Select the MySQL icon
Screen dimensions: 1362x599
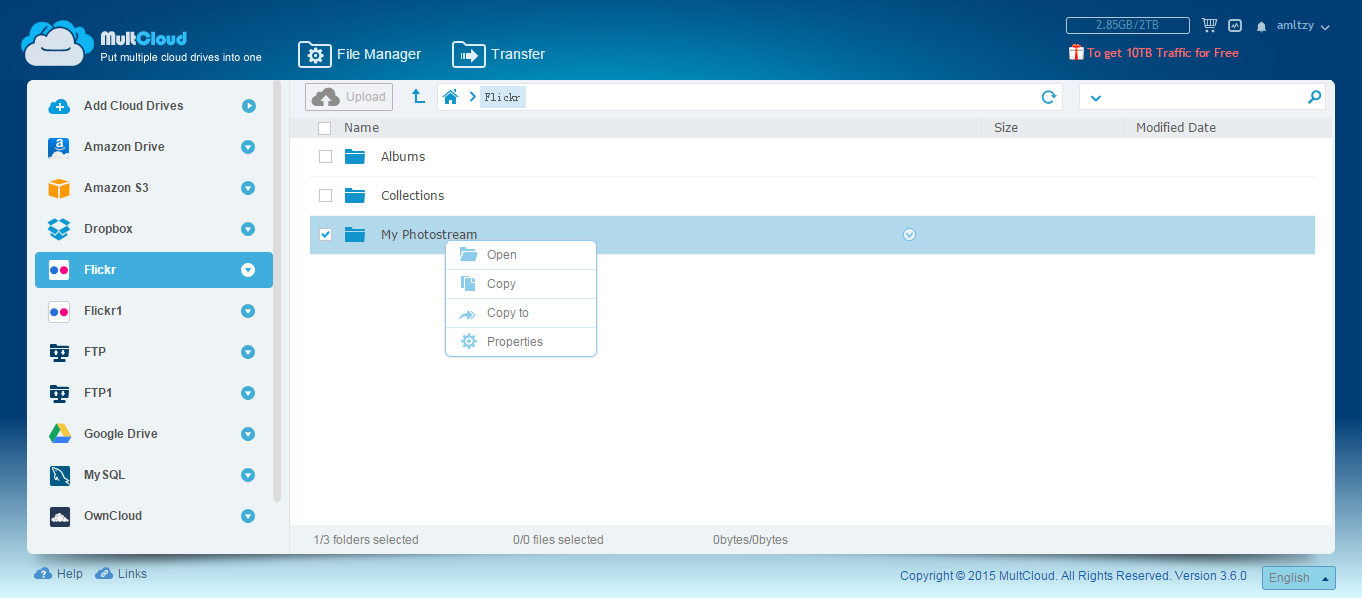tap(59, 475)
